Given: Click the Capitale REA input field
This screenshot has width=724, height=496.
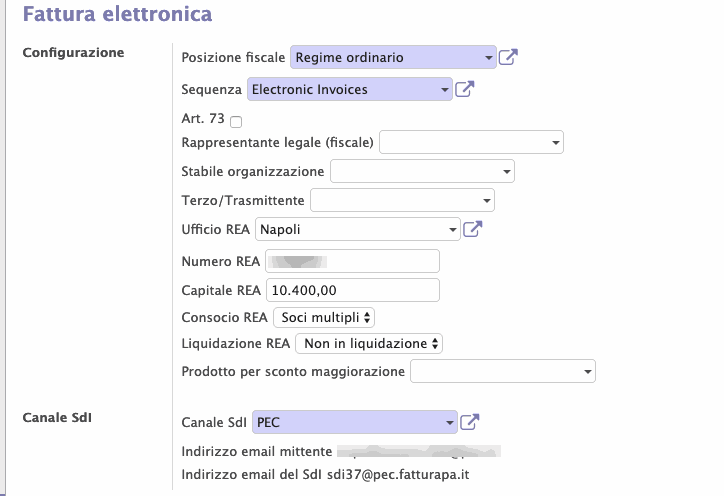Looking at the screenshot, I should tap(352, 290).
